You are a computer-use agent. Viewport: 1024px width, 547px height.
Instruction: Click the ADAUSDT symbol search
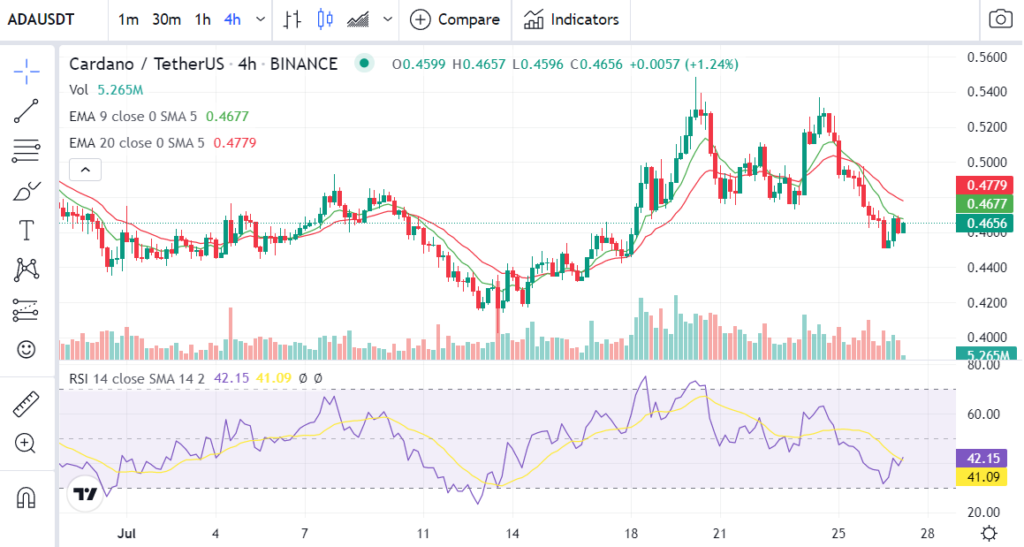click(x=40, y=20)
